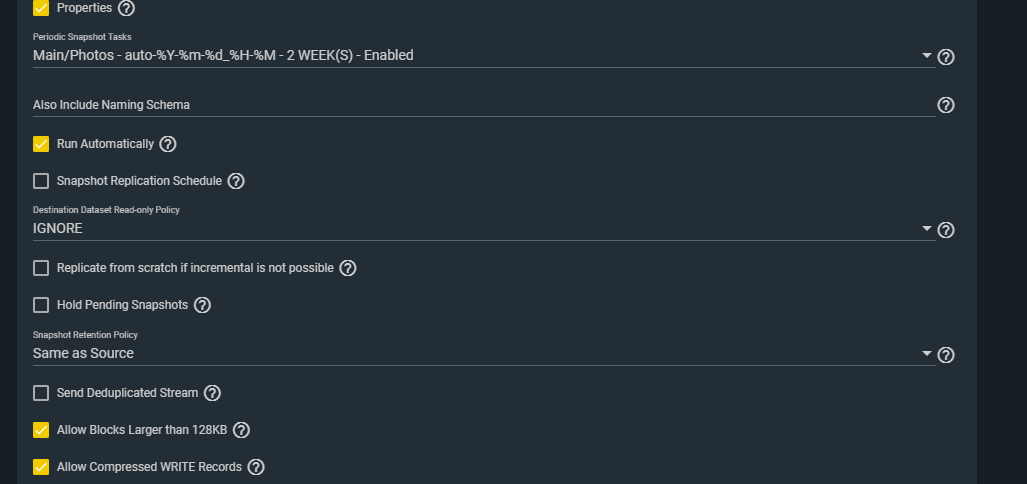Click help icon for Destination Read-only Policy
The width and height of the screenshot is (1027, 484).
pos(946,230)
